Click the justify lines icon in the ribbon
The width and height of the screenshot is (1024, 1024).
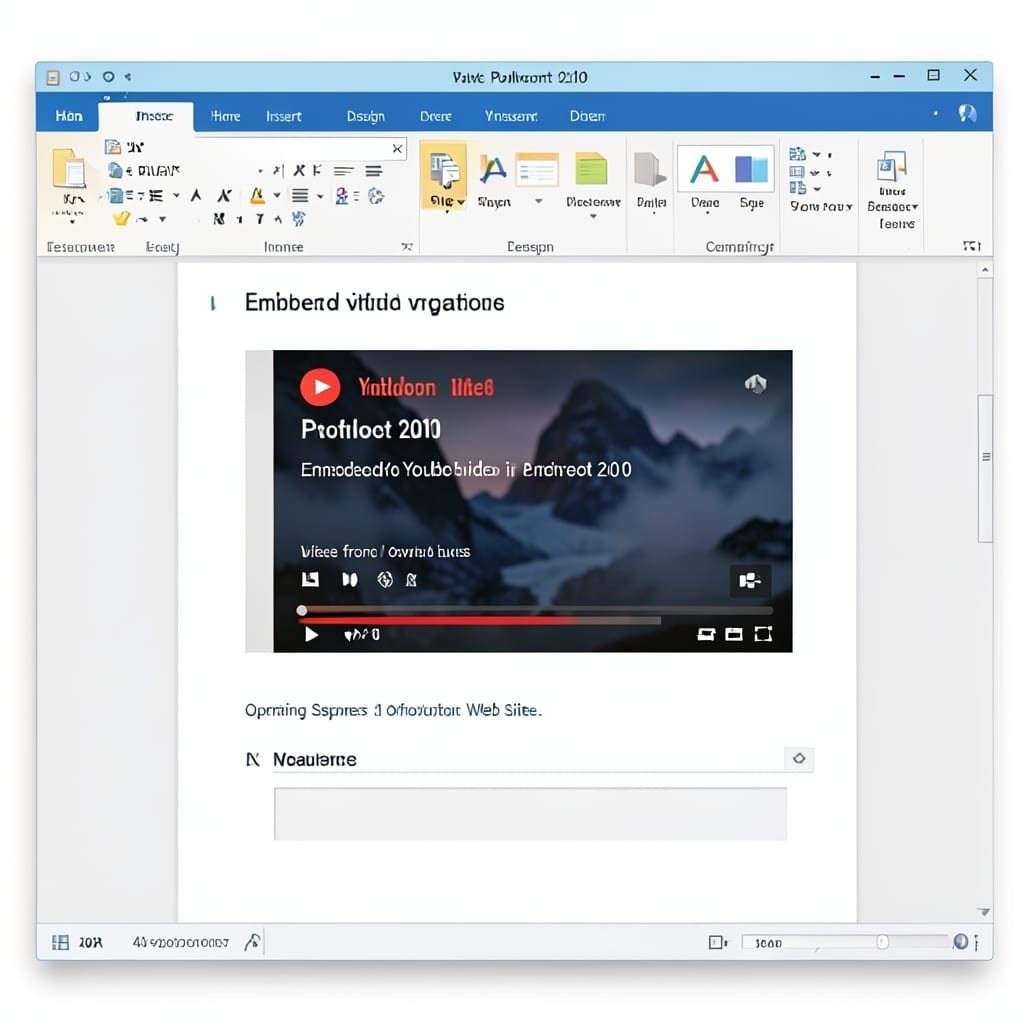click(x=300, y=195)
